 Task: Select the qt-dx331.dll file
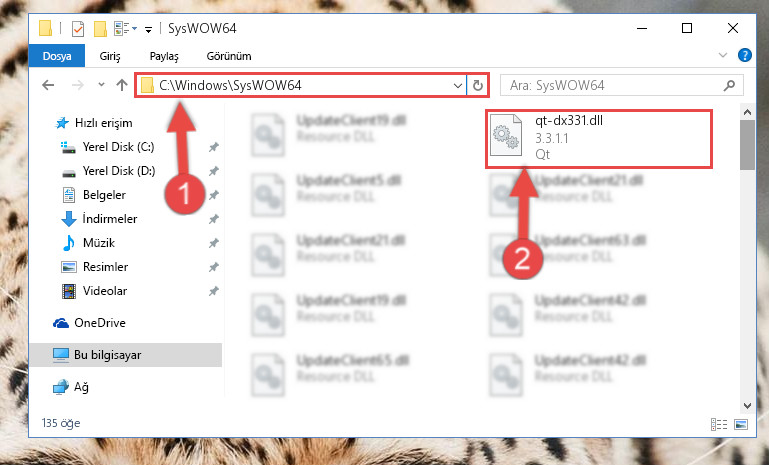[x=598, y=139]
